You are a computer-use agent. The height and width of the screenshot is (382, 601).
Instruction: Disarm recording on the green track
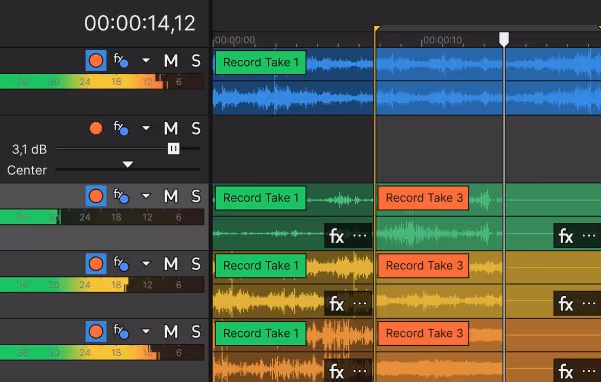pos(96,196)
